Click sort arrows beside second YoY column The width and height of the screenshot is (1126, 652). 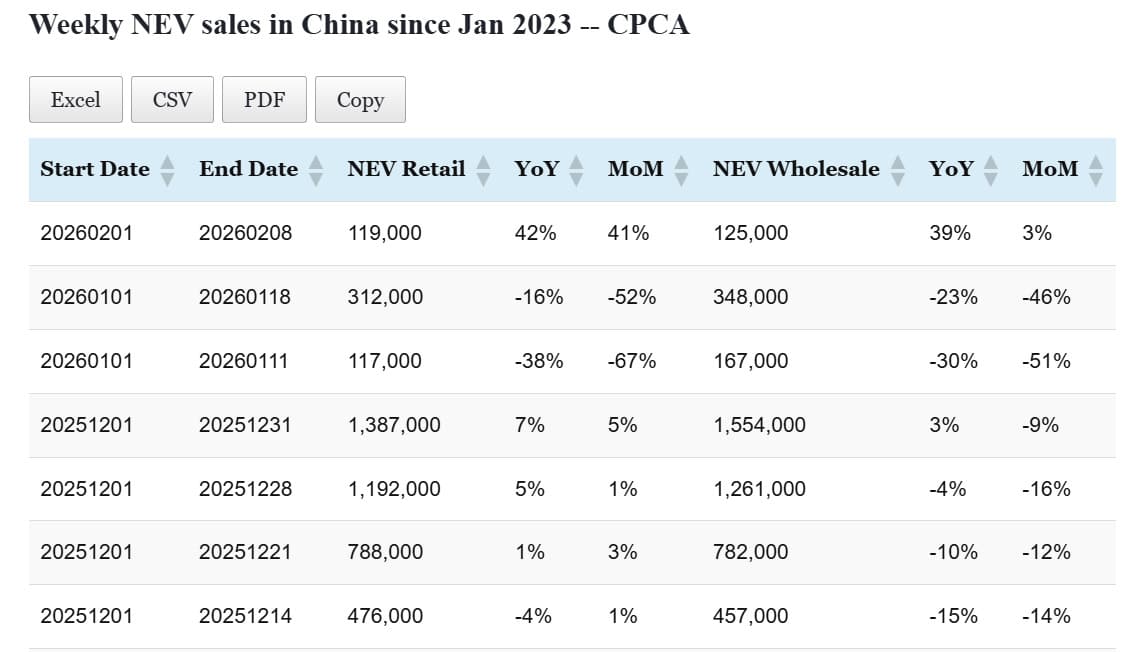click(991, 170)
